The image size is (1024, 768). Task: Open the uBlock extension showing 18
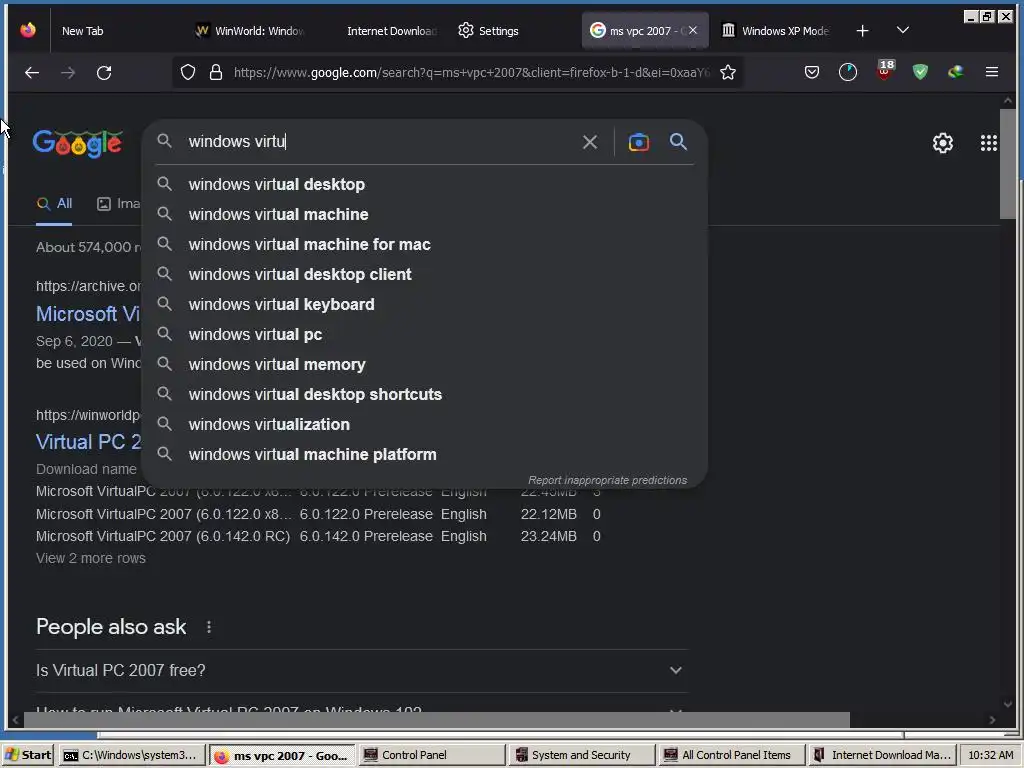tap(884, 71)
